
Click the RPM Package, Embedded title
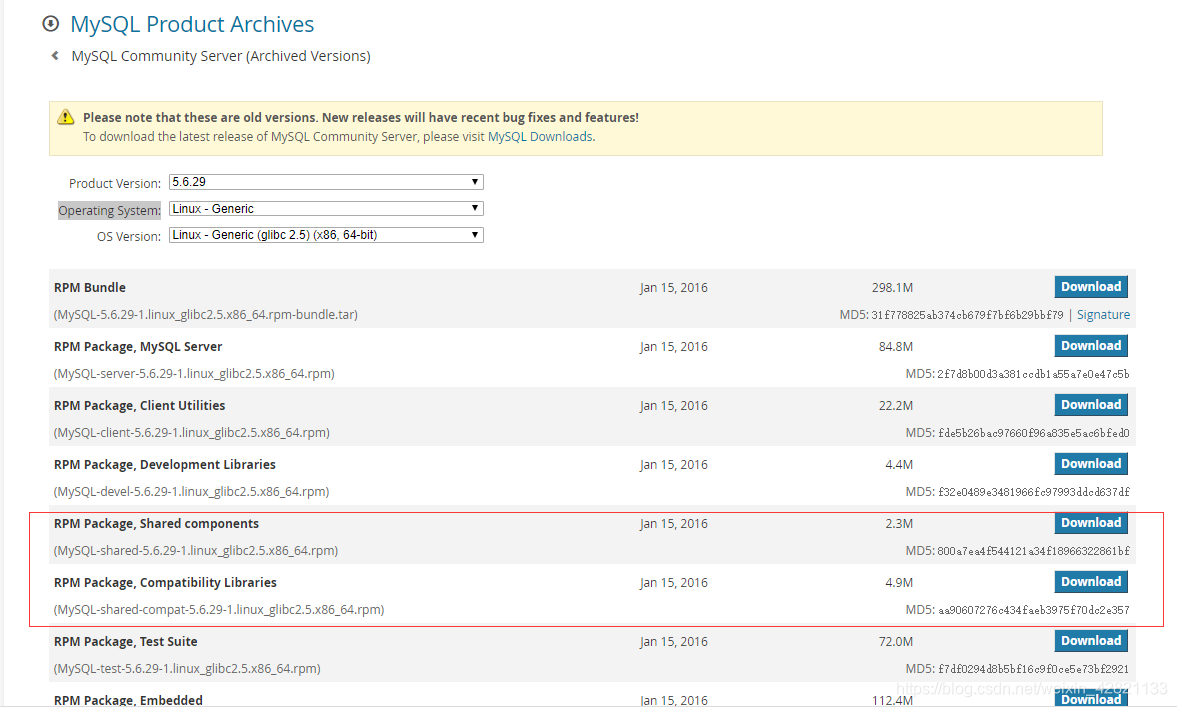[x=128, y=699]
